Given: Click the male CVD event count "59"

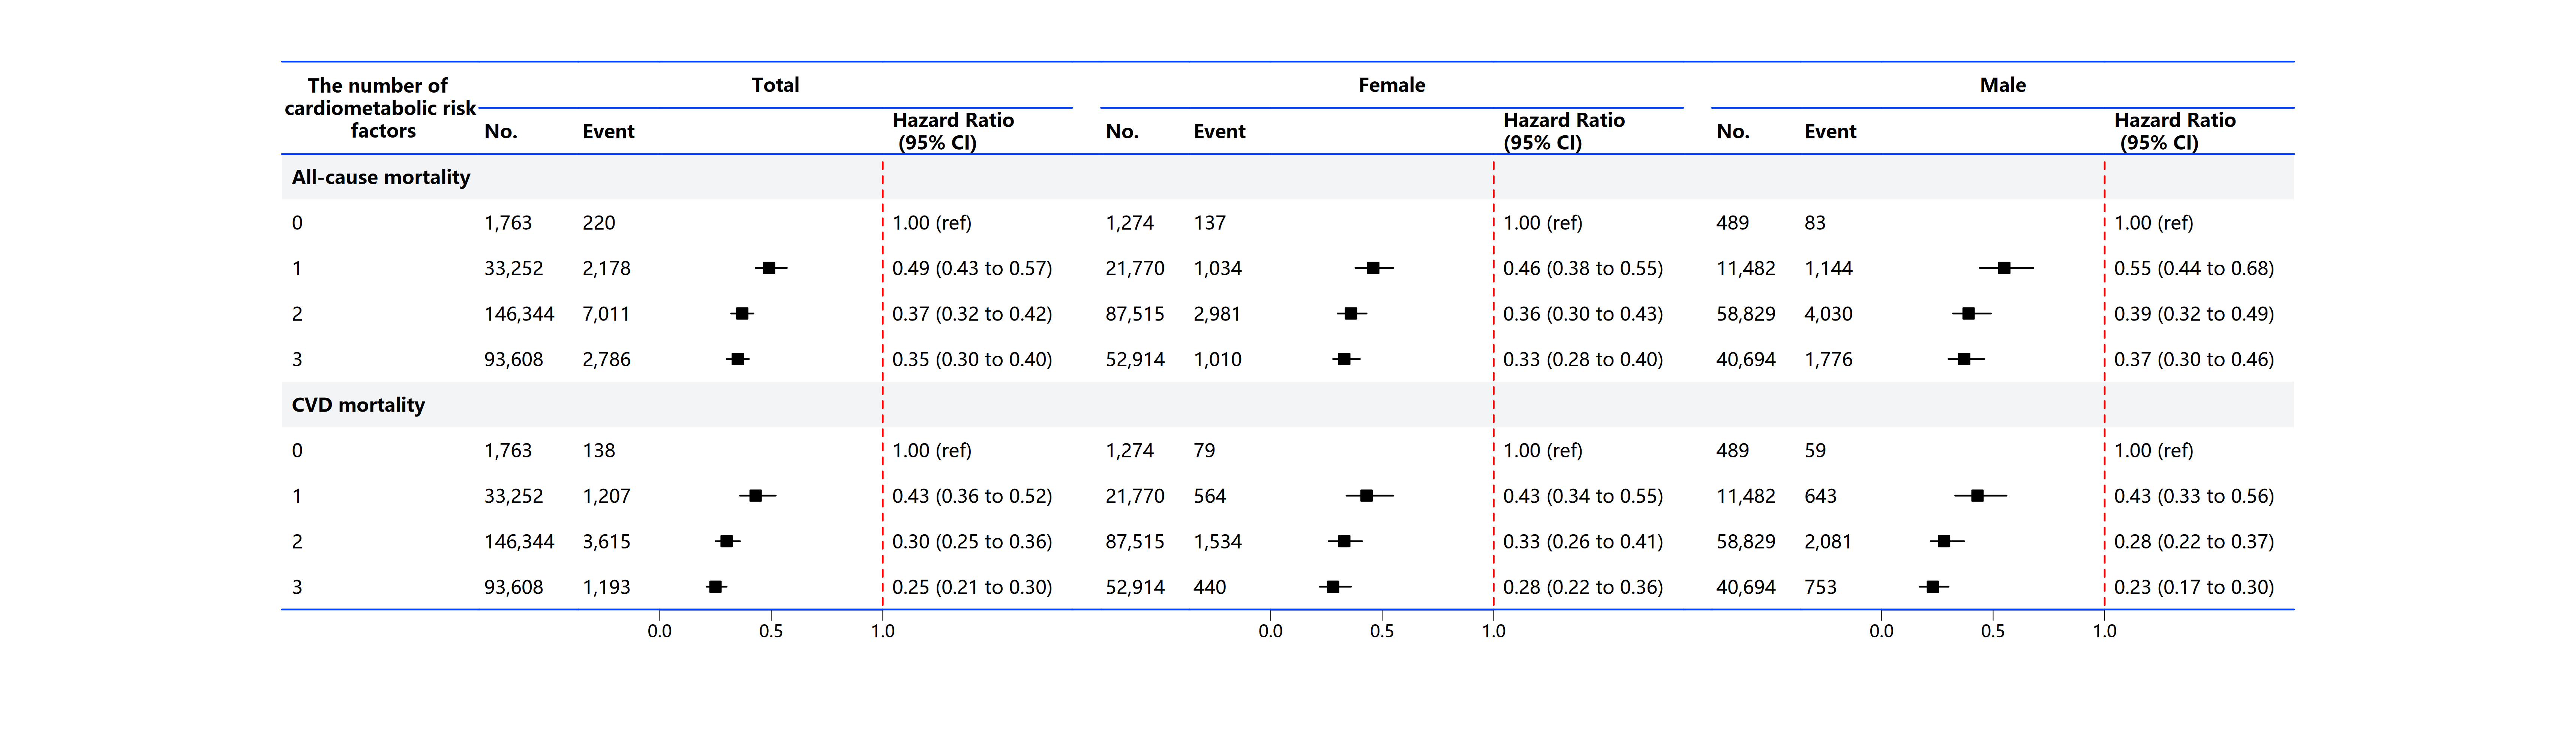Looking at the screenshot, I should 1815,451.
